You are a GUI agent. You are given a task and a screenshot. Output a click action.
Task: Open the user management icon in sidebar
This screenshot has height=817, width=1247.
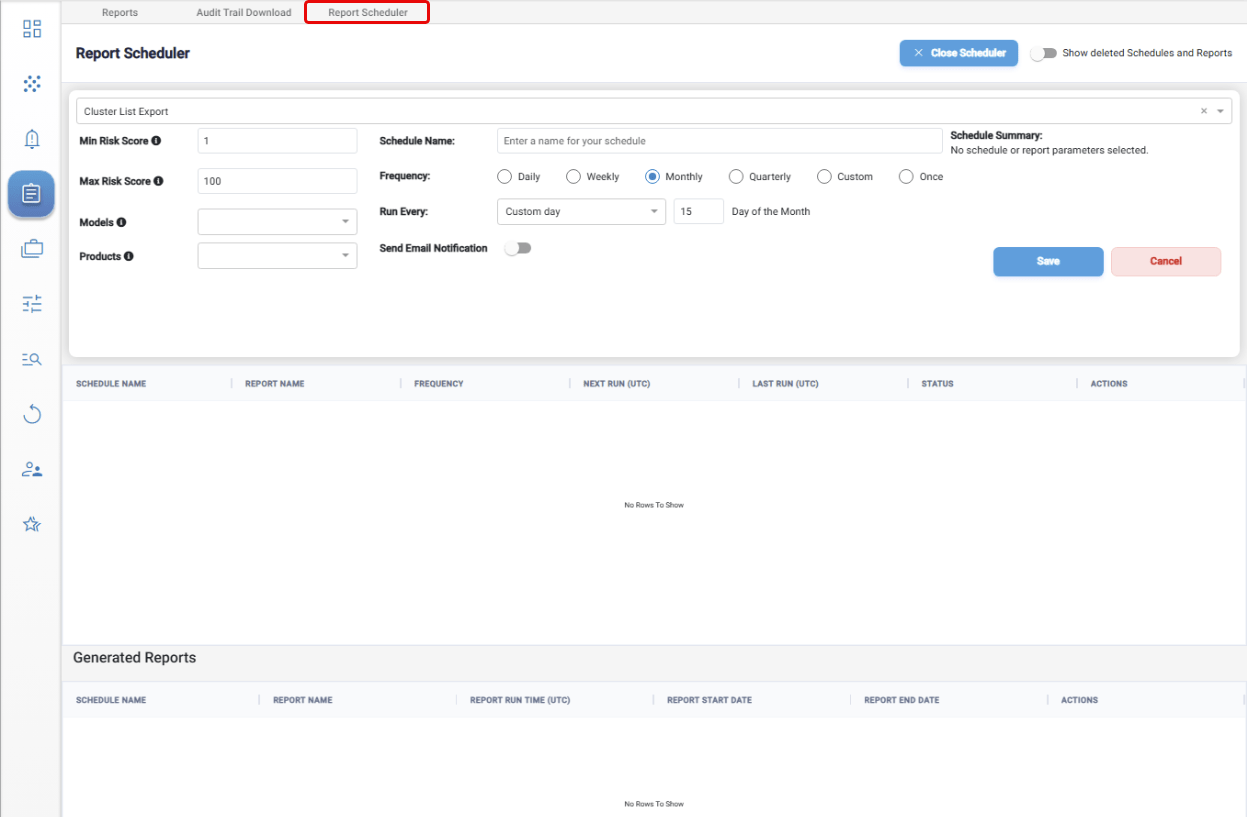coord(32,469)
